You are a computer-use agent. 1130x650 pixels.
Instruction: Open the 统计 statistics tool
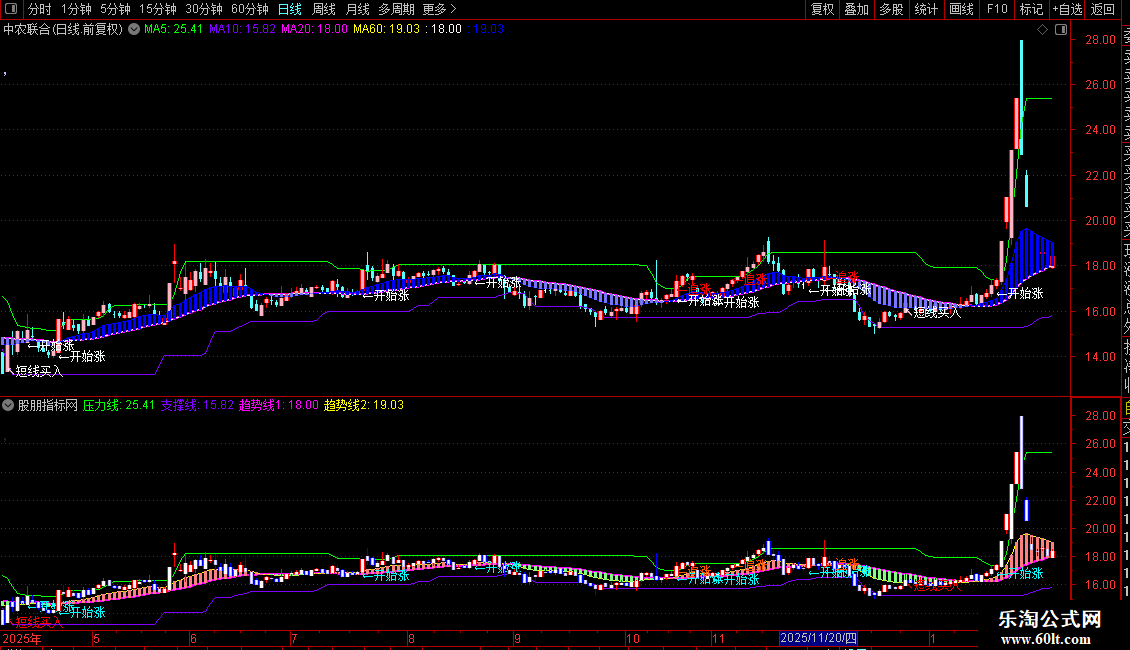tap(926, 9)
